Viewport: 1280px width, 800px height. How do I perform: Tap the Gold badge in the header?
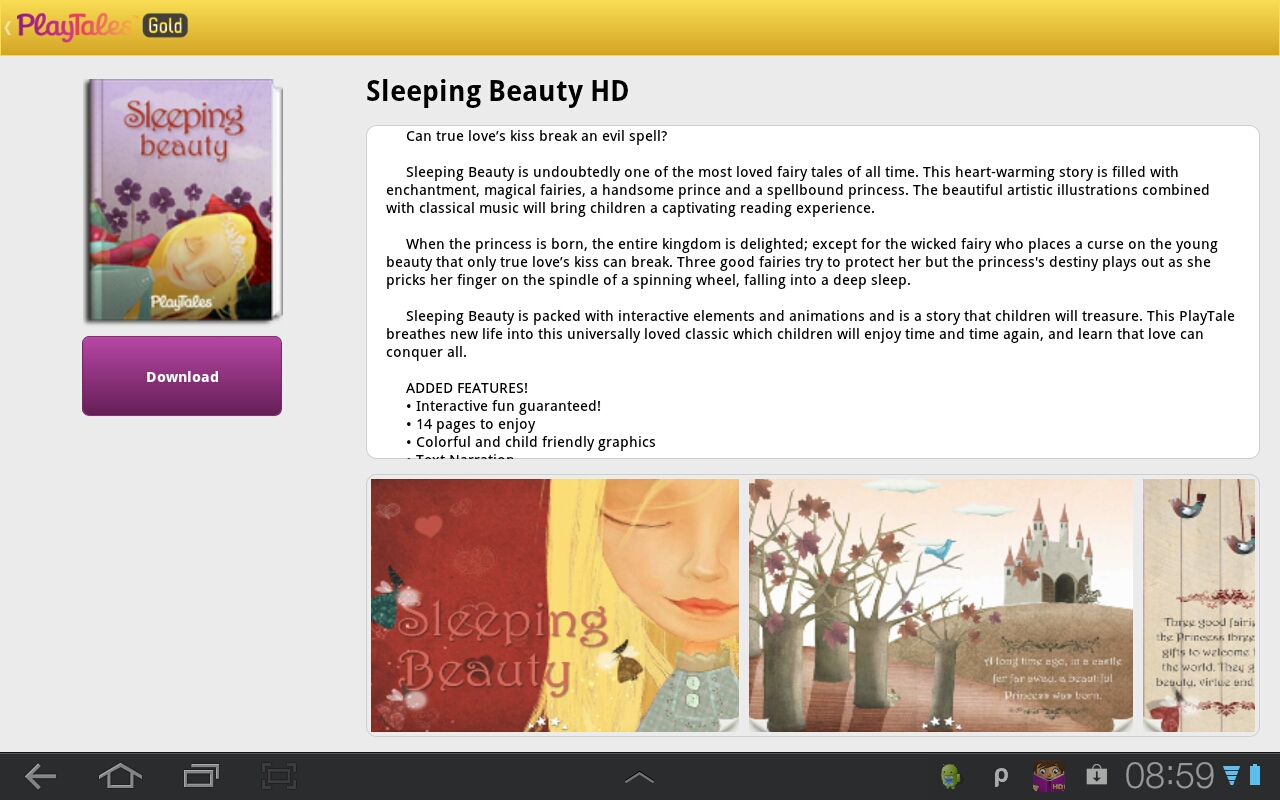pos(165,25)
